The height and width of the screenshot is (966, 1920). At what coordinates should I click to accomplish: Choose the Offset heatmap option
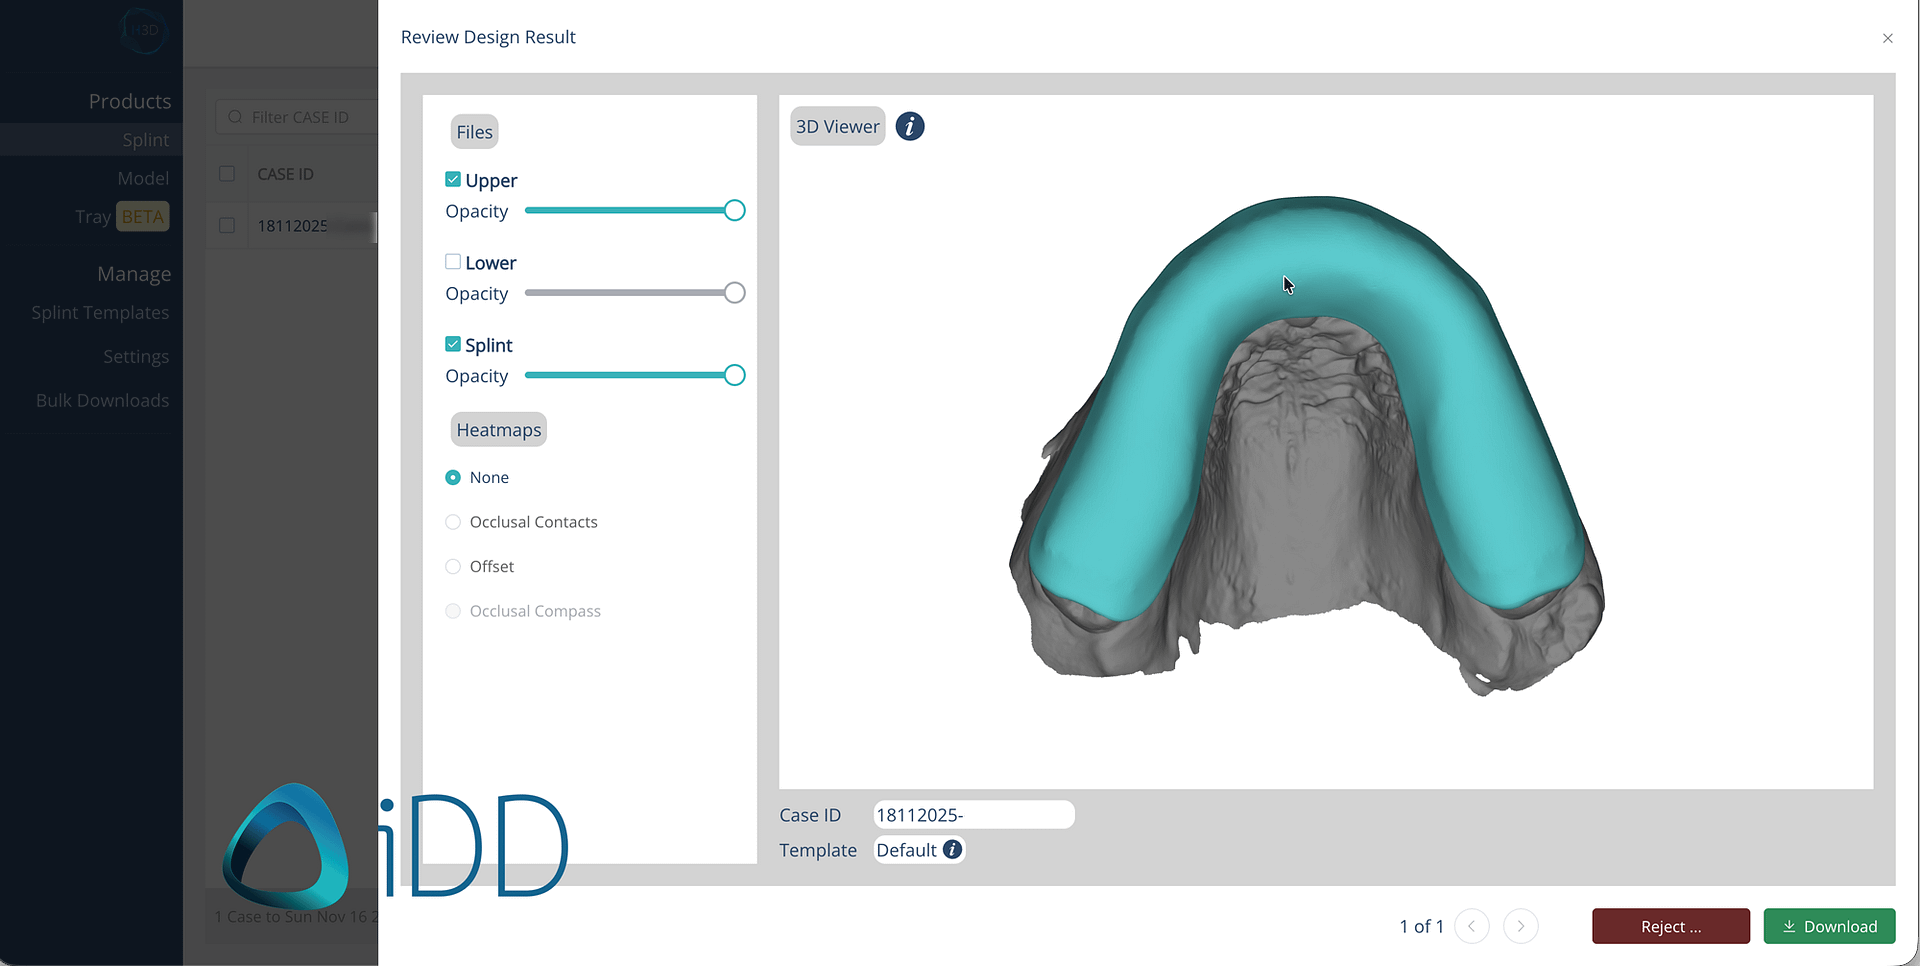pyautogui.click(x=453, y=567)
